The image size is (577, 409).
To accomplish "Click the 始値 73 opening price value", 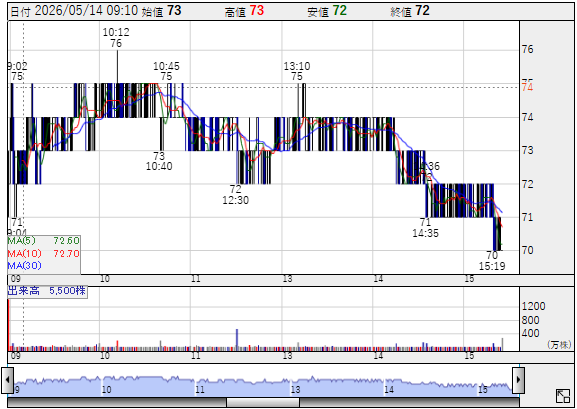I will [x=162, y=11].
